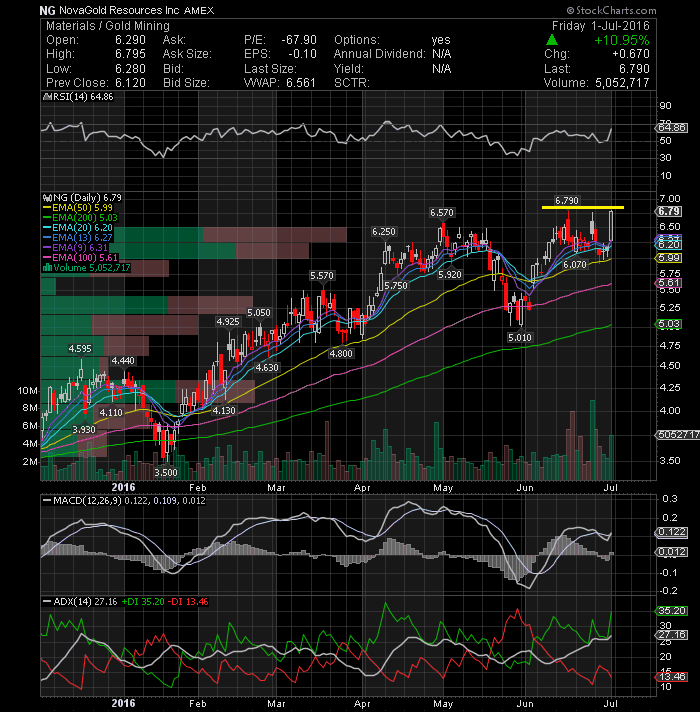Click the Prev Close value 6.120
Image resolution: width=700 pixels, height=712 pixels.
click(130, 83)
